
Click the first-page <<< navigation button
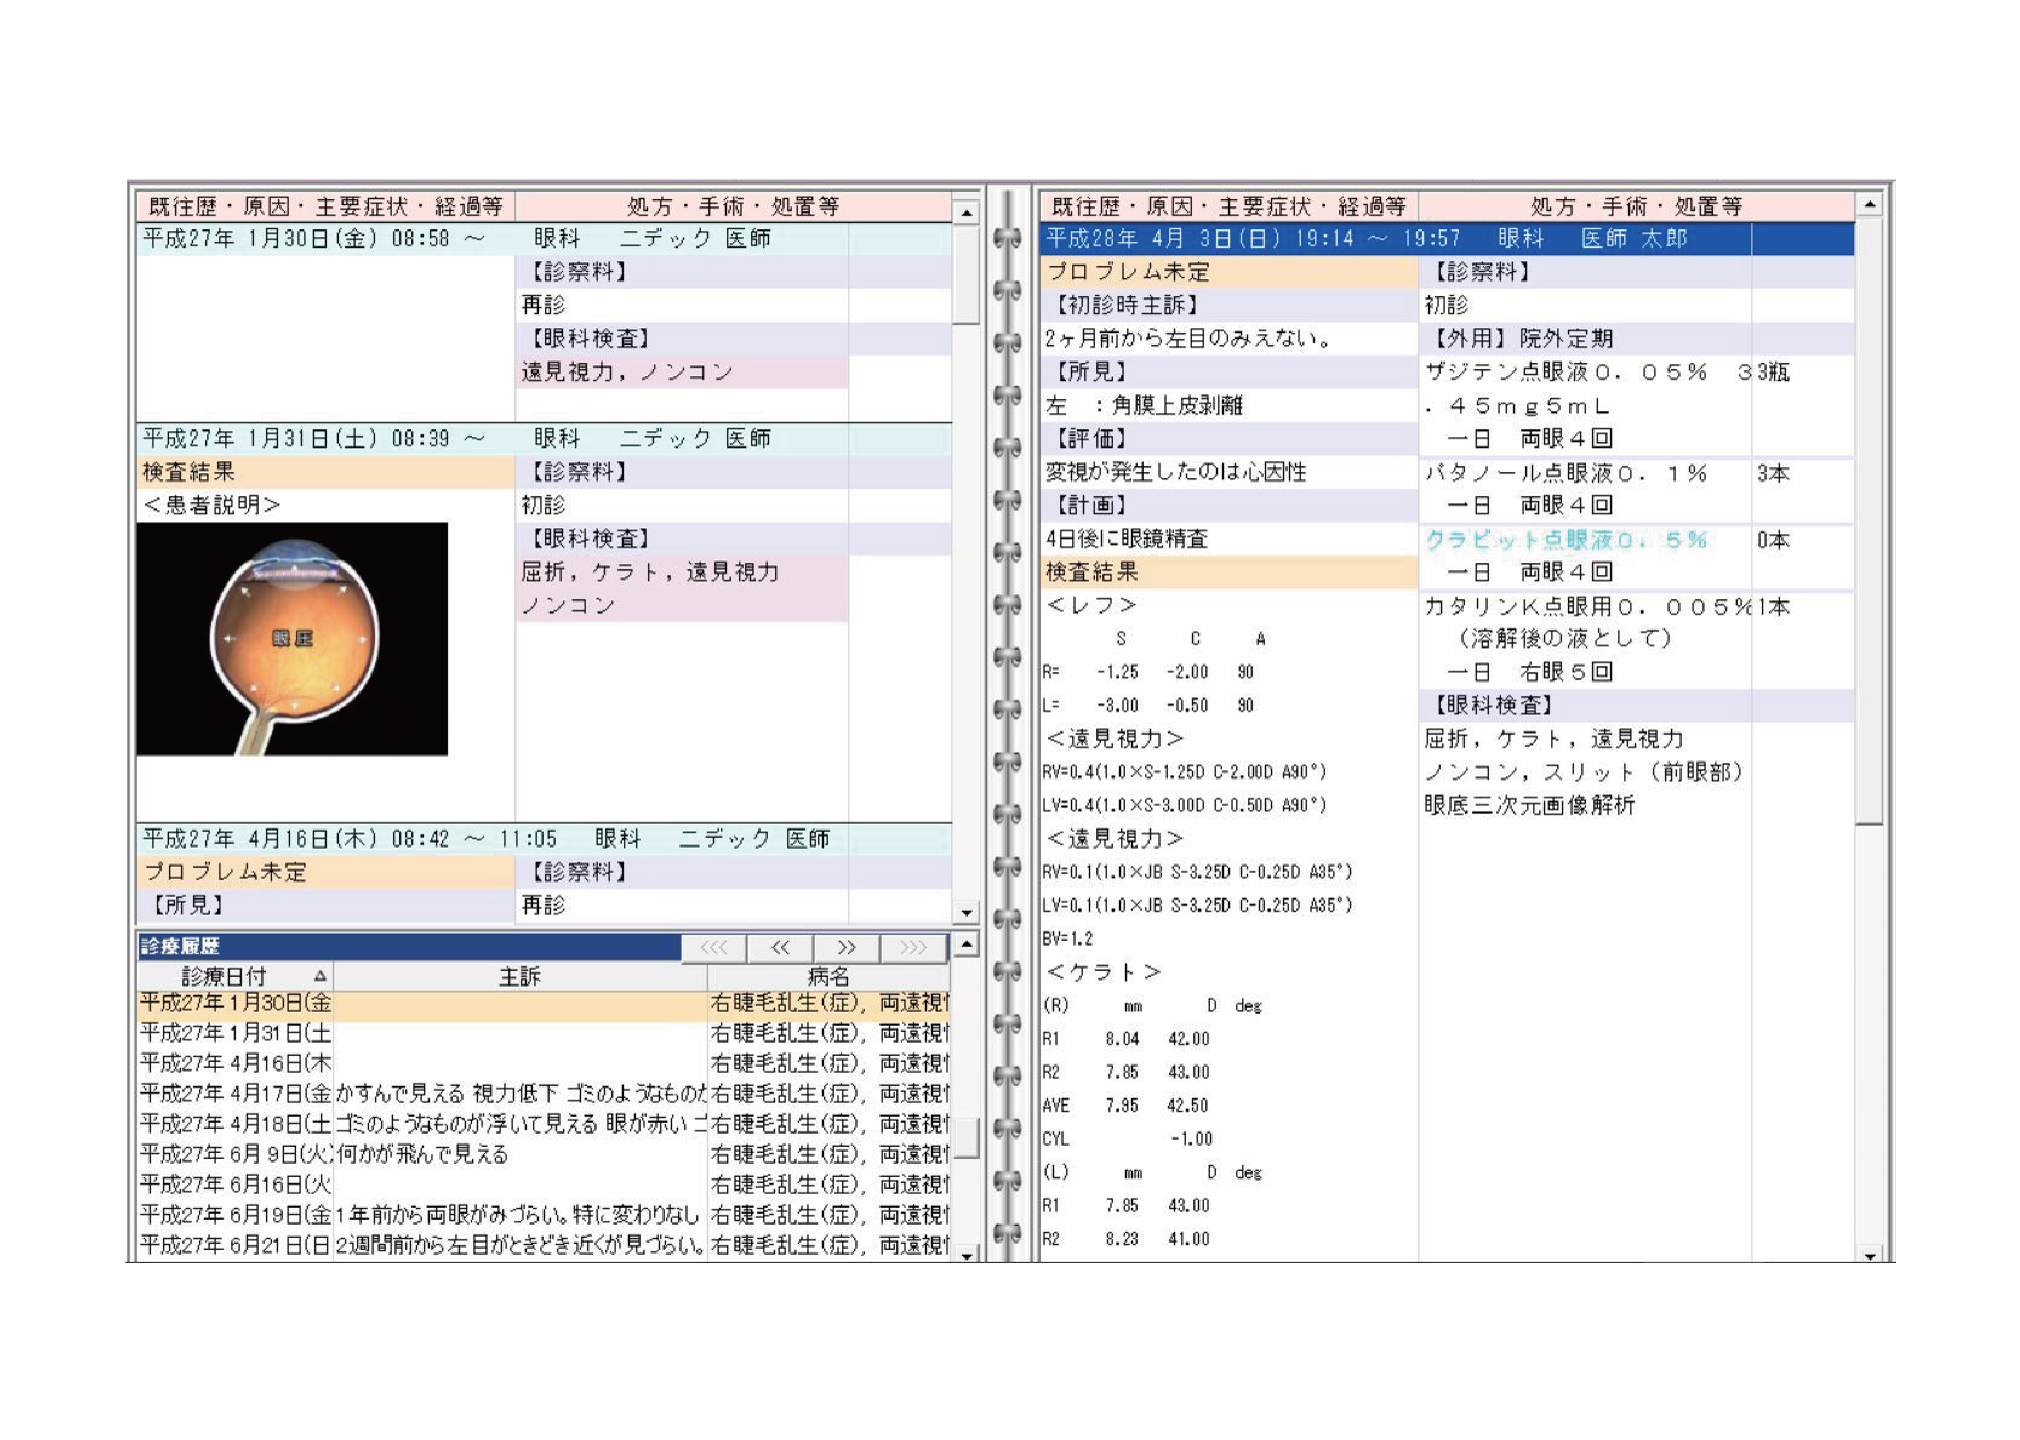tap(713, 946)
